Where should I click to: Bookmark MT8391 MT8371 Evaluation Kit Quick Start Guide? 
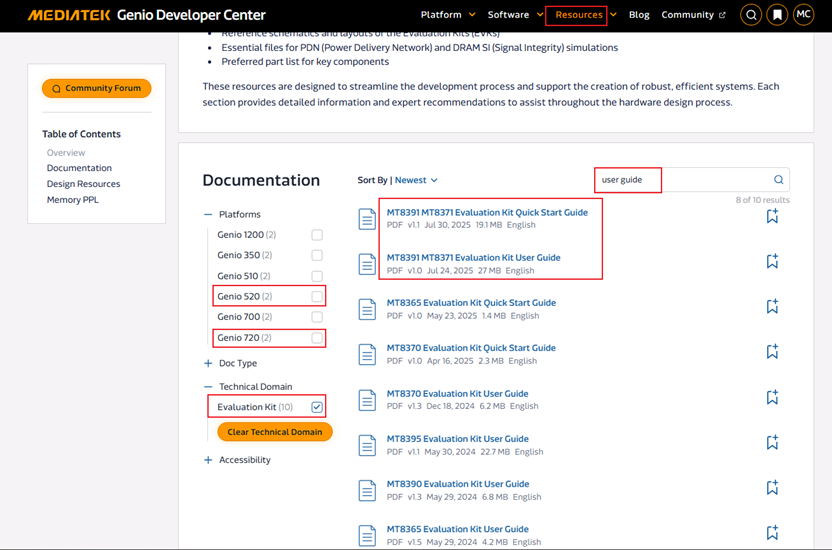point(772,217)
